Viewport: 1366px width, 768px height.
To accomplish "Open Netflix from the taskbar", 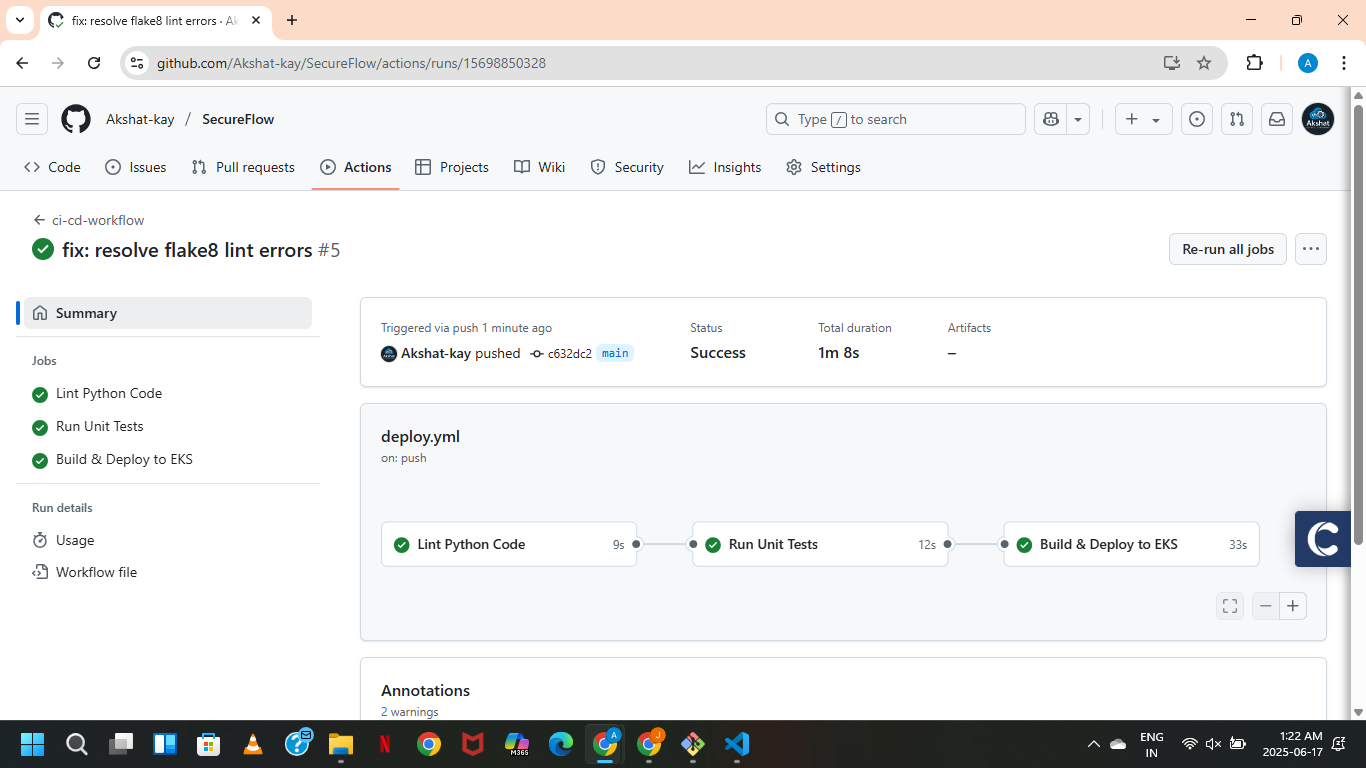I will [385, 744].
